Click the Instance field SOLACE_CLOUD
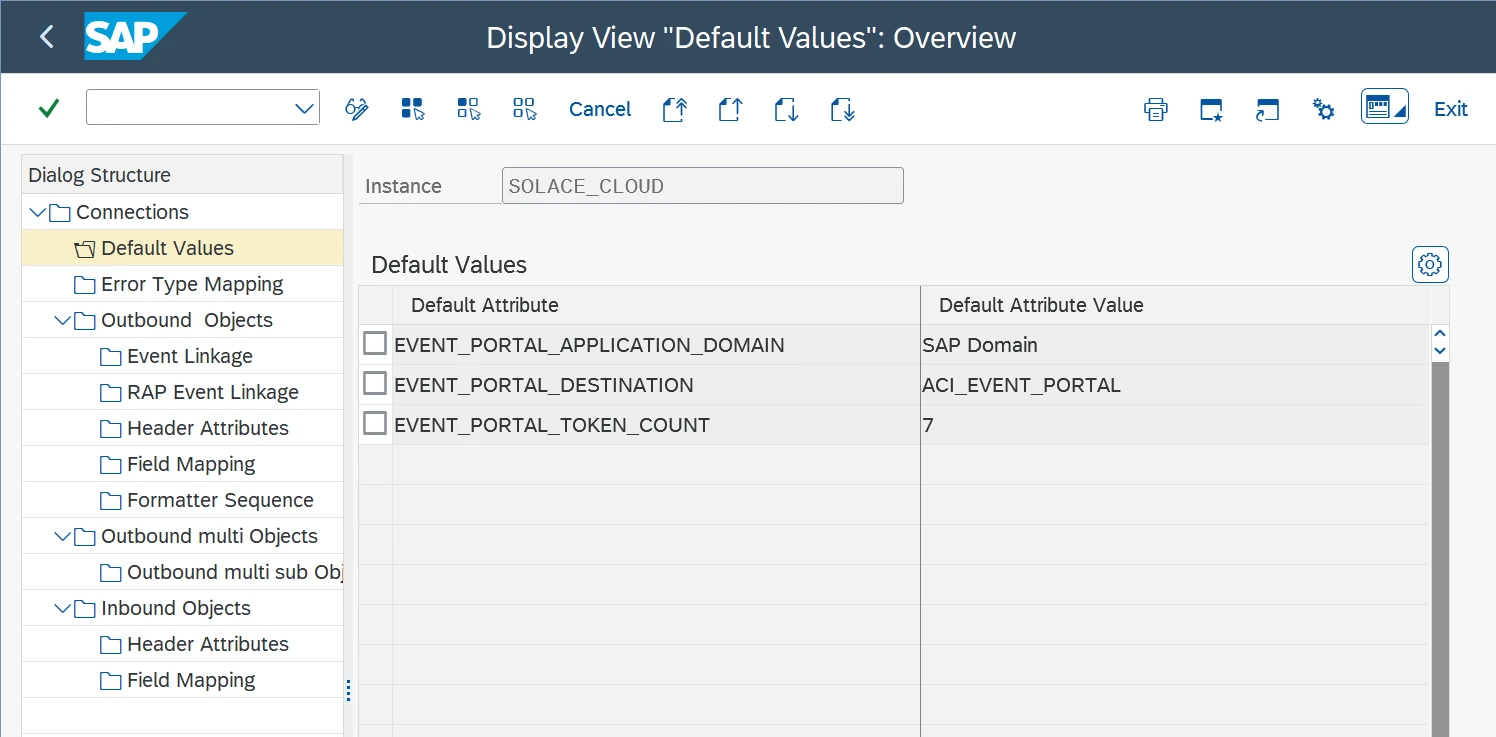Image resolution: width=1496 pixels, height=737 pixels. [702, 186]
